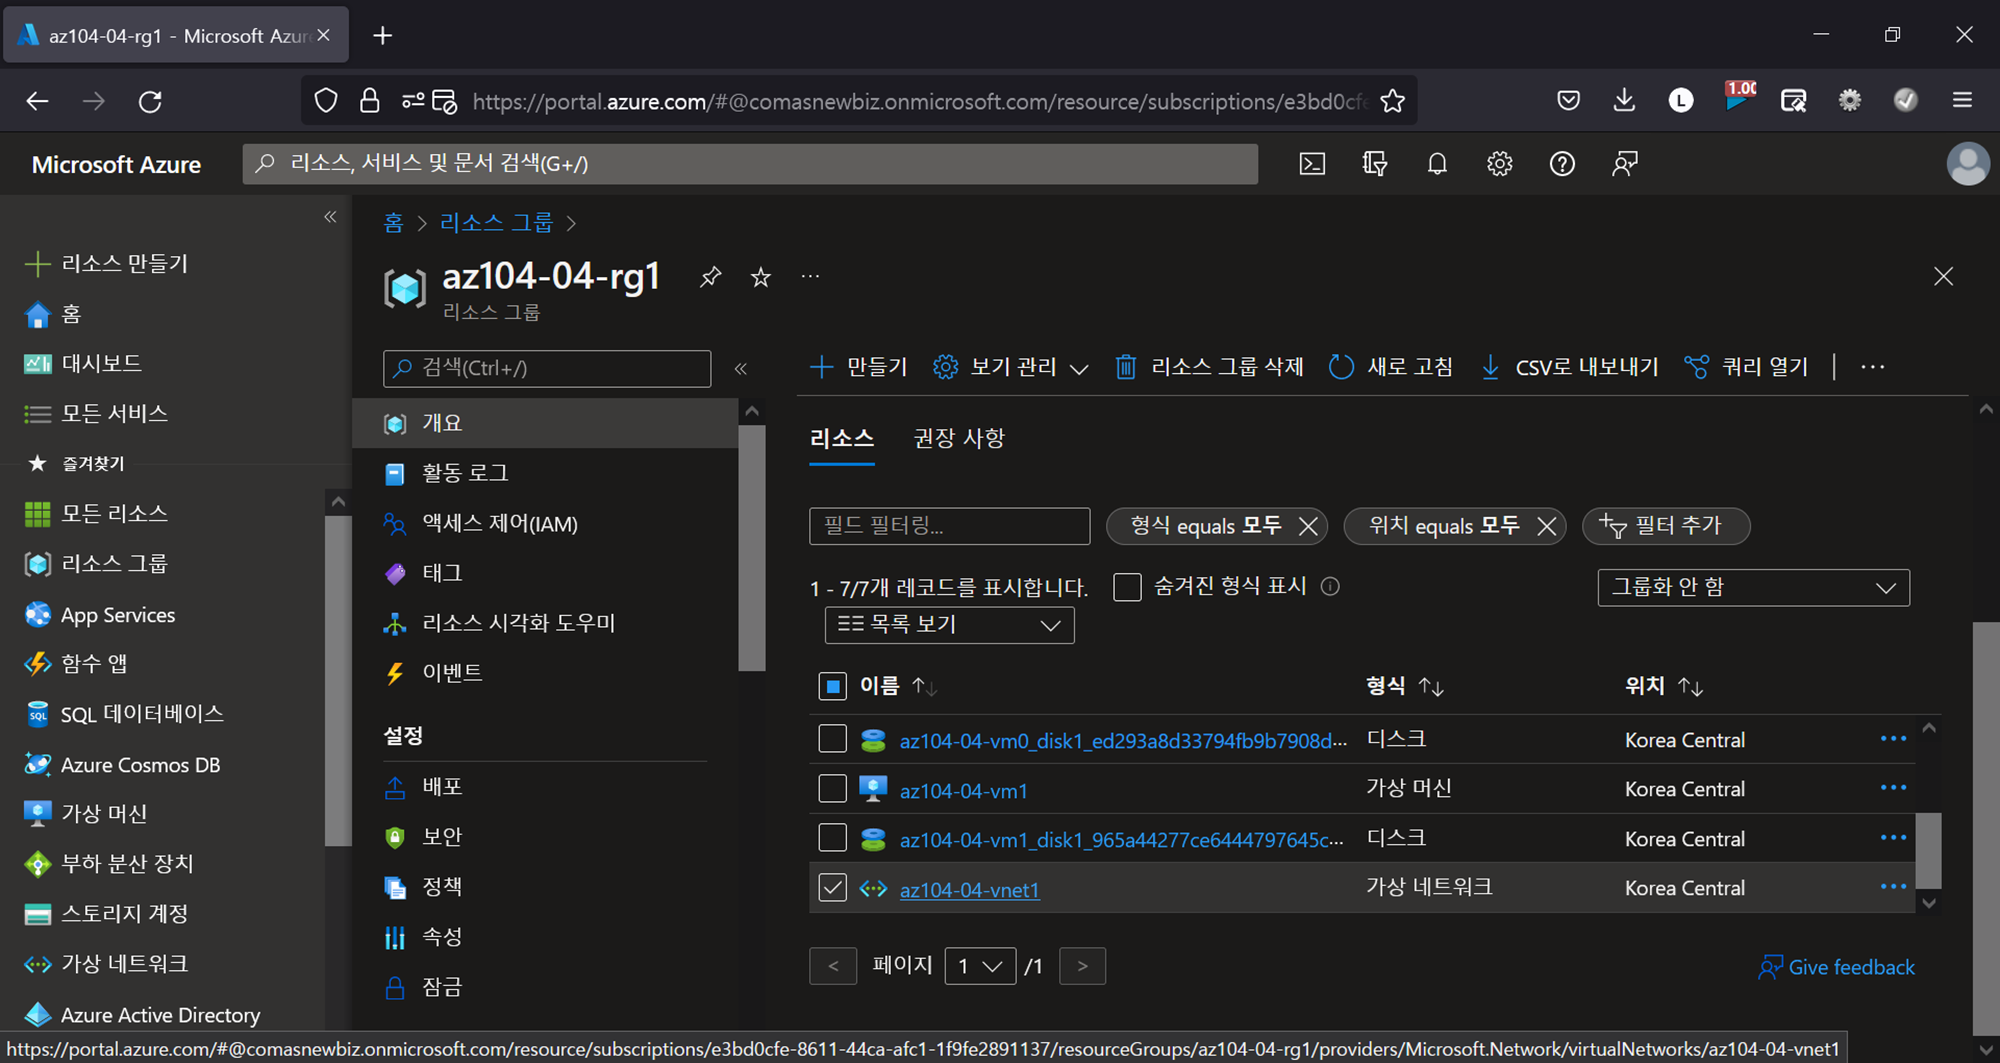Open the help question mark icon
The height and width of the screenshot is (1063, 2000).
pos(1562,164)
